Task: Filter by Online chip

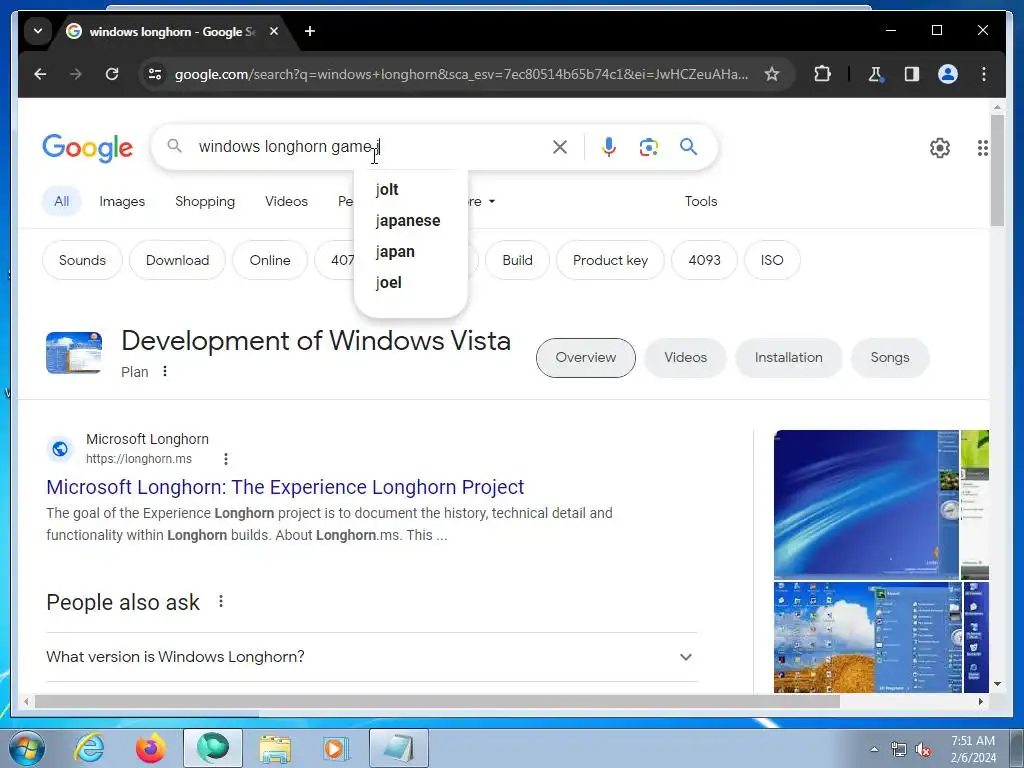Action: tap(270, 260)
